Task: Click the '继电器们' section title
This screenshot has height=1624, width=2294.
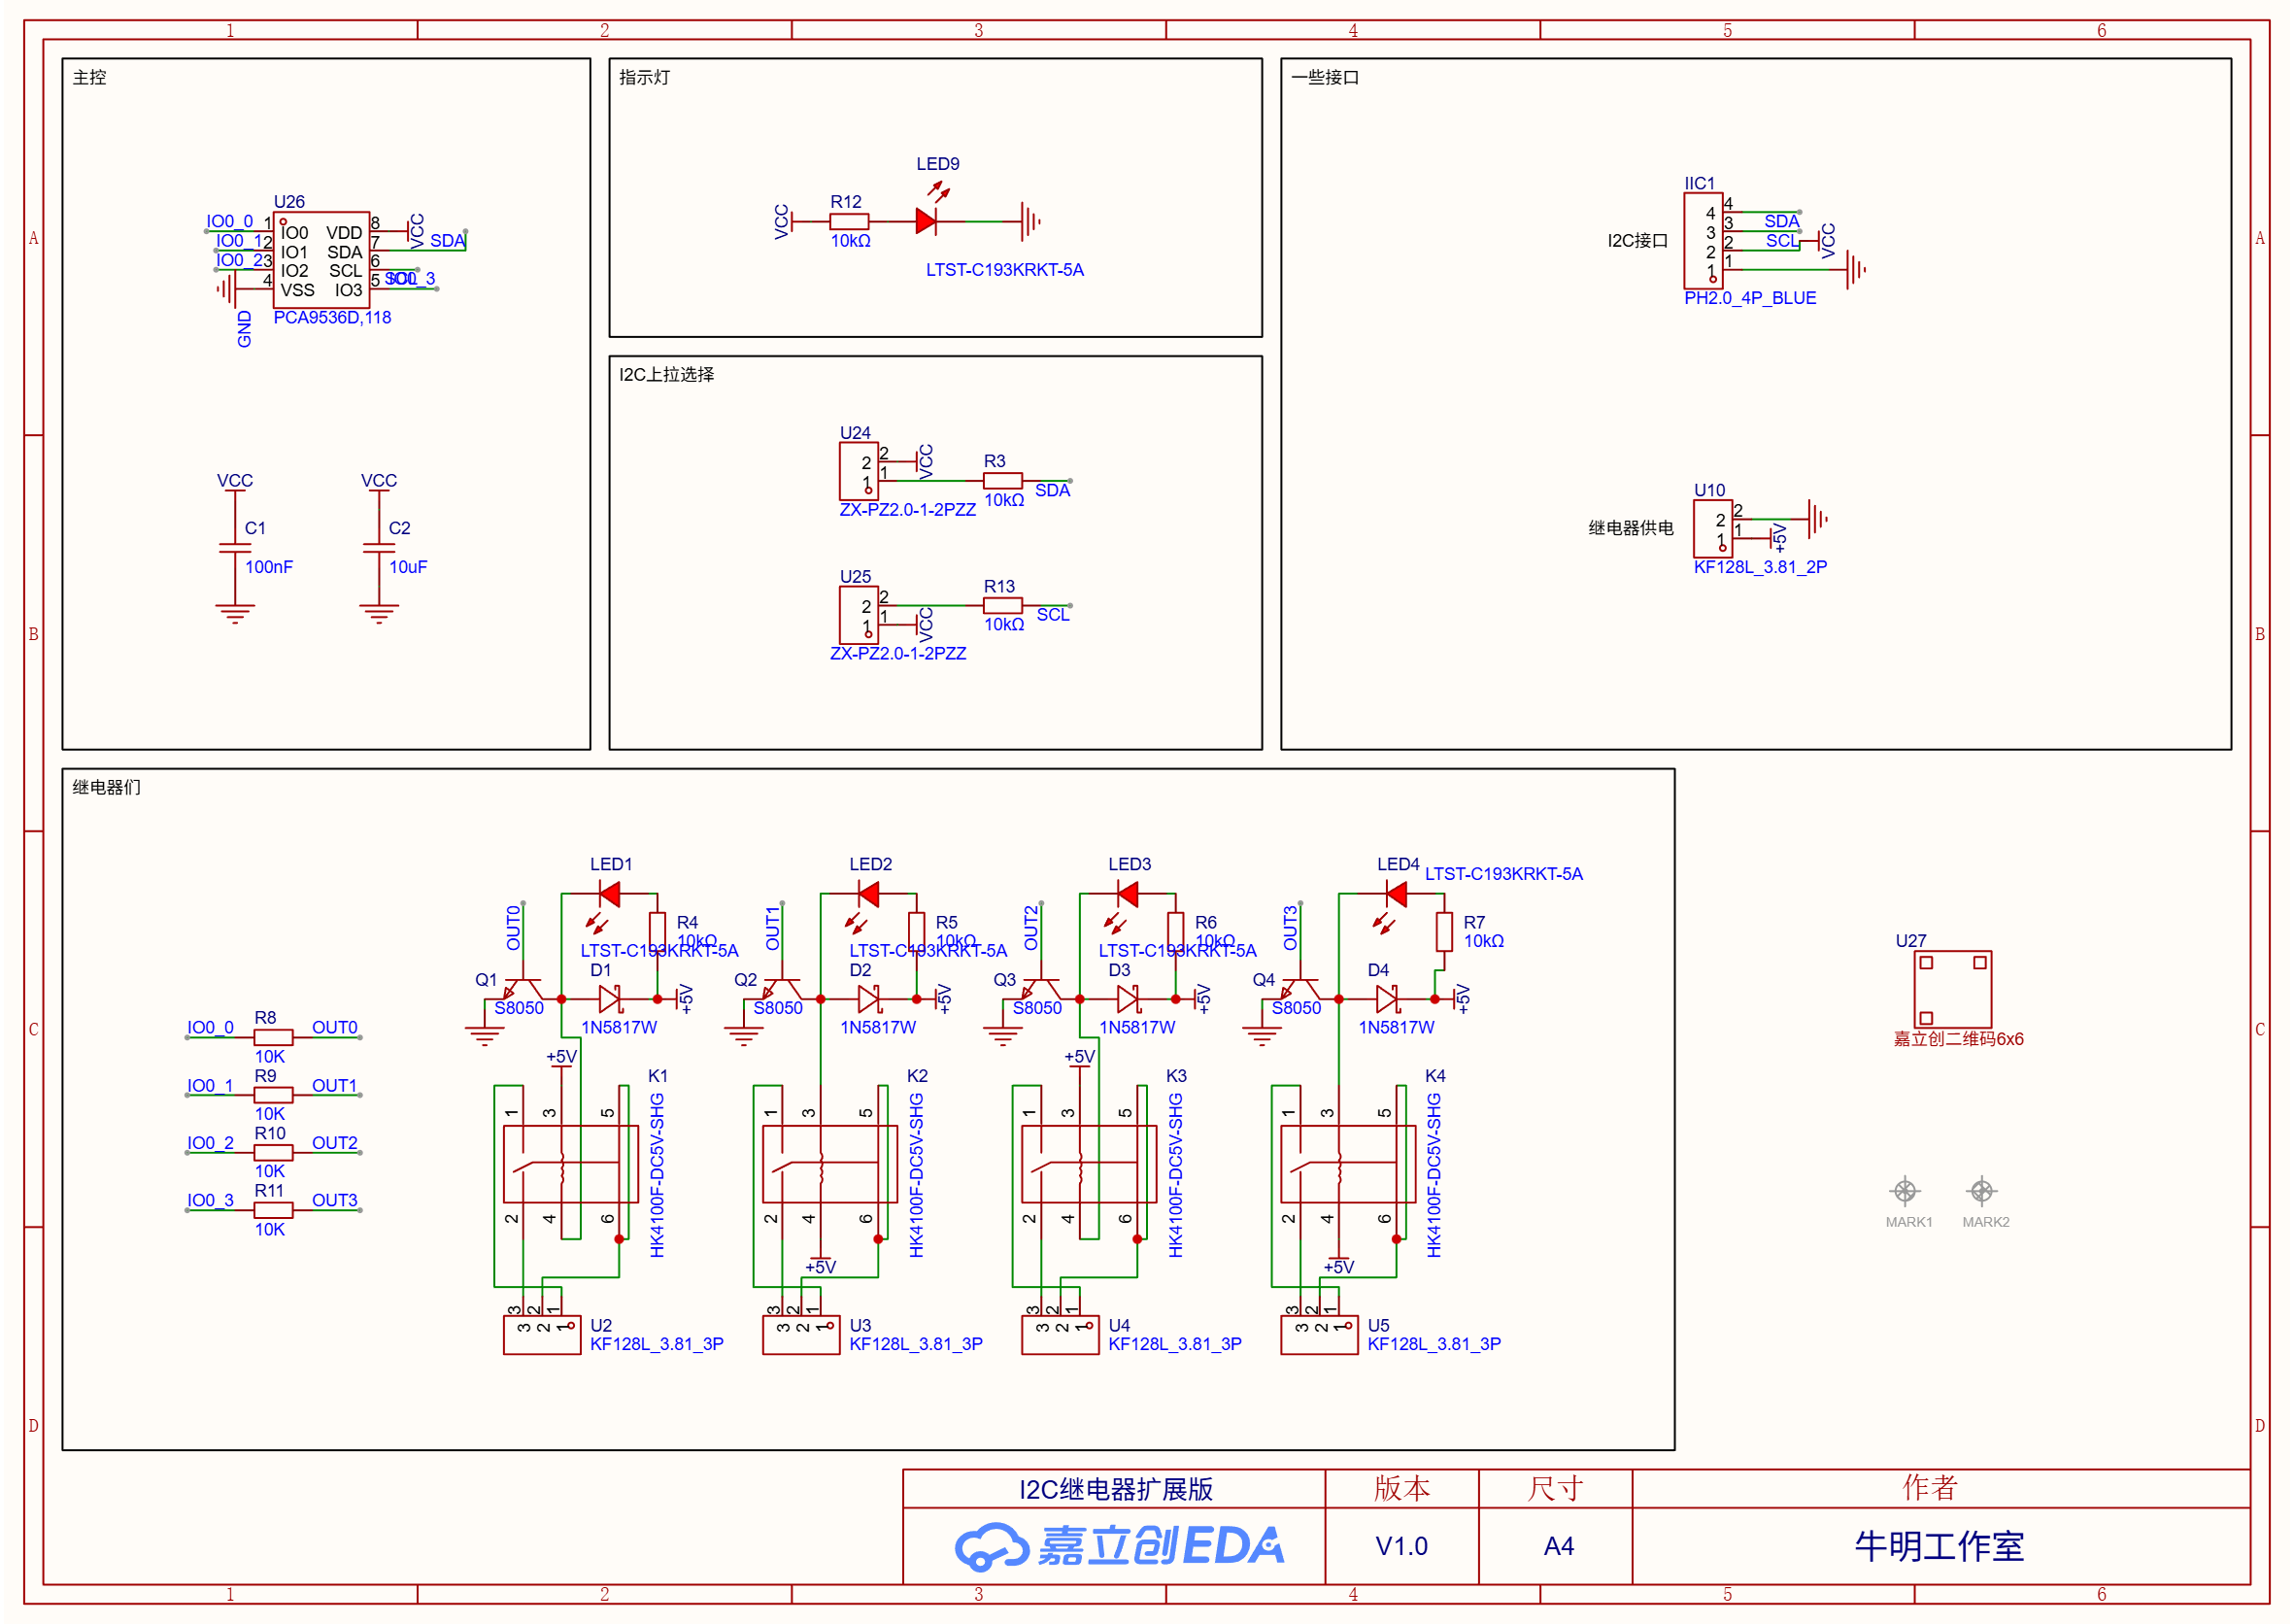Action: tap(106, 787)
